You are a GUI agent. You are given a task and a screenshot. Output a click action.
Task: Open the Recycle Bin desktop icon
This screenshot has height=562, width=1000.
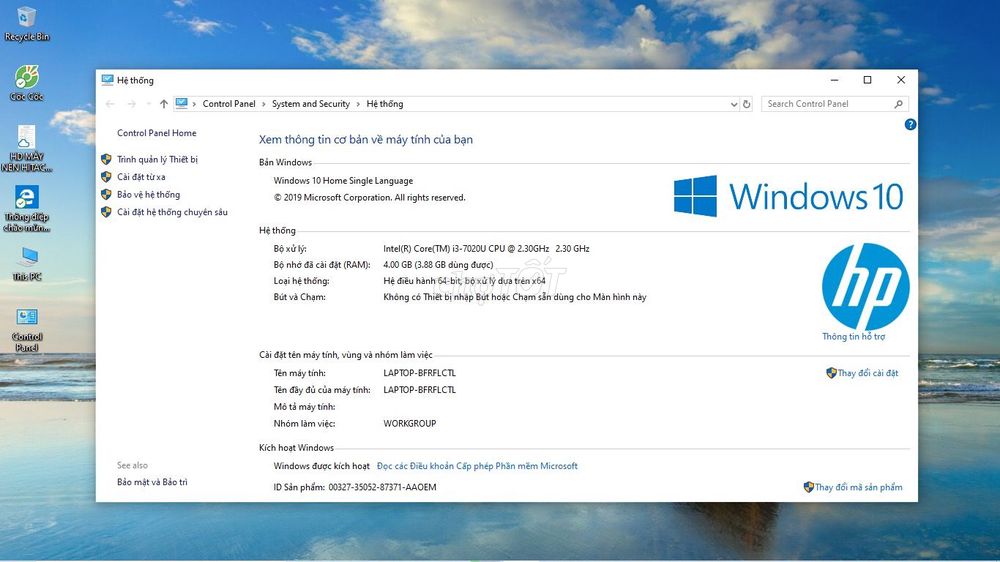[x=27, y=24]
